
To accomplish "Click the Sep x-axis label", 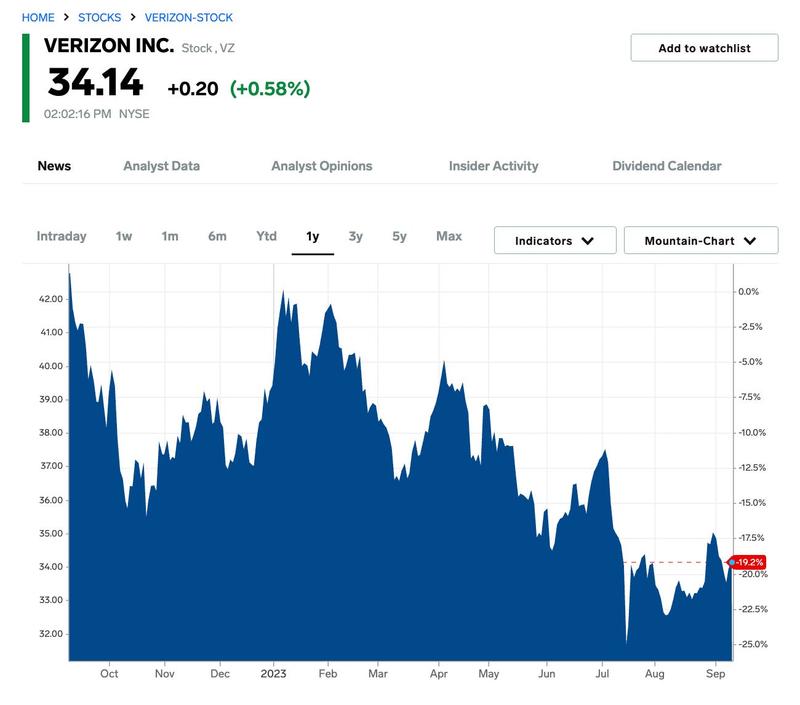I will [x=715, y=673].
